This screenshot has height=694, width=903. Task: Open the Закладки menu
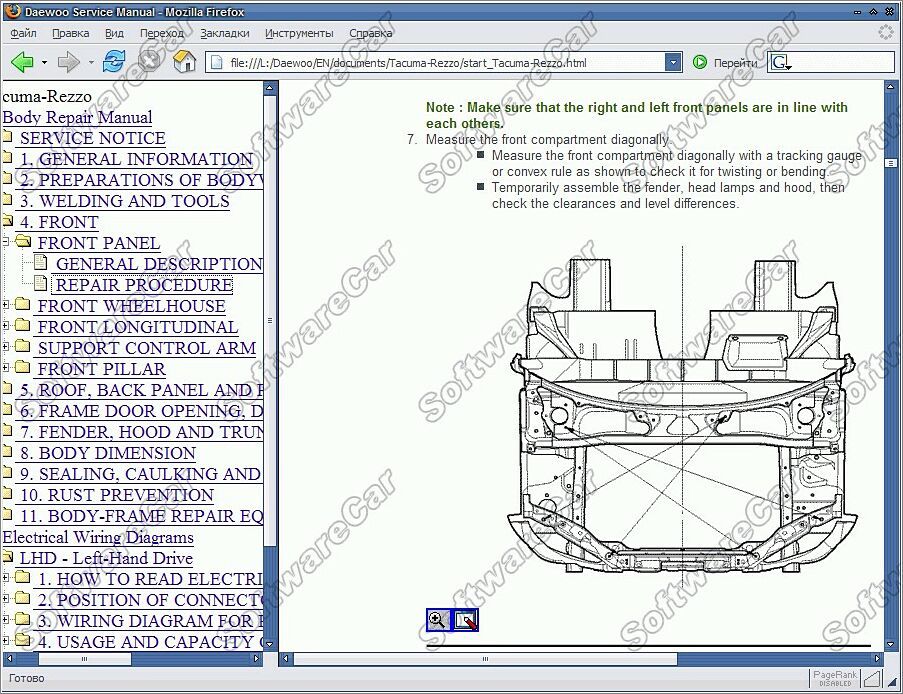(224, 33)
